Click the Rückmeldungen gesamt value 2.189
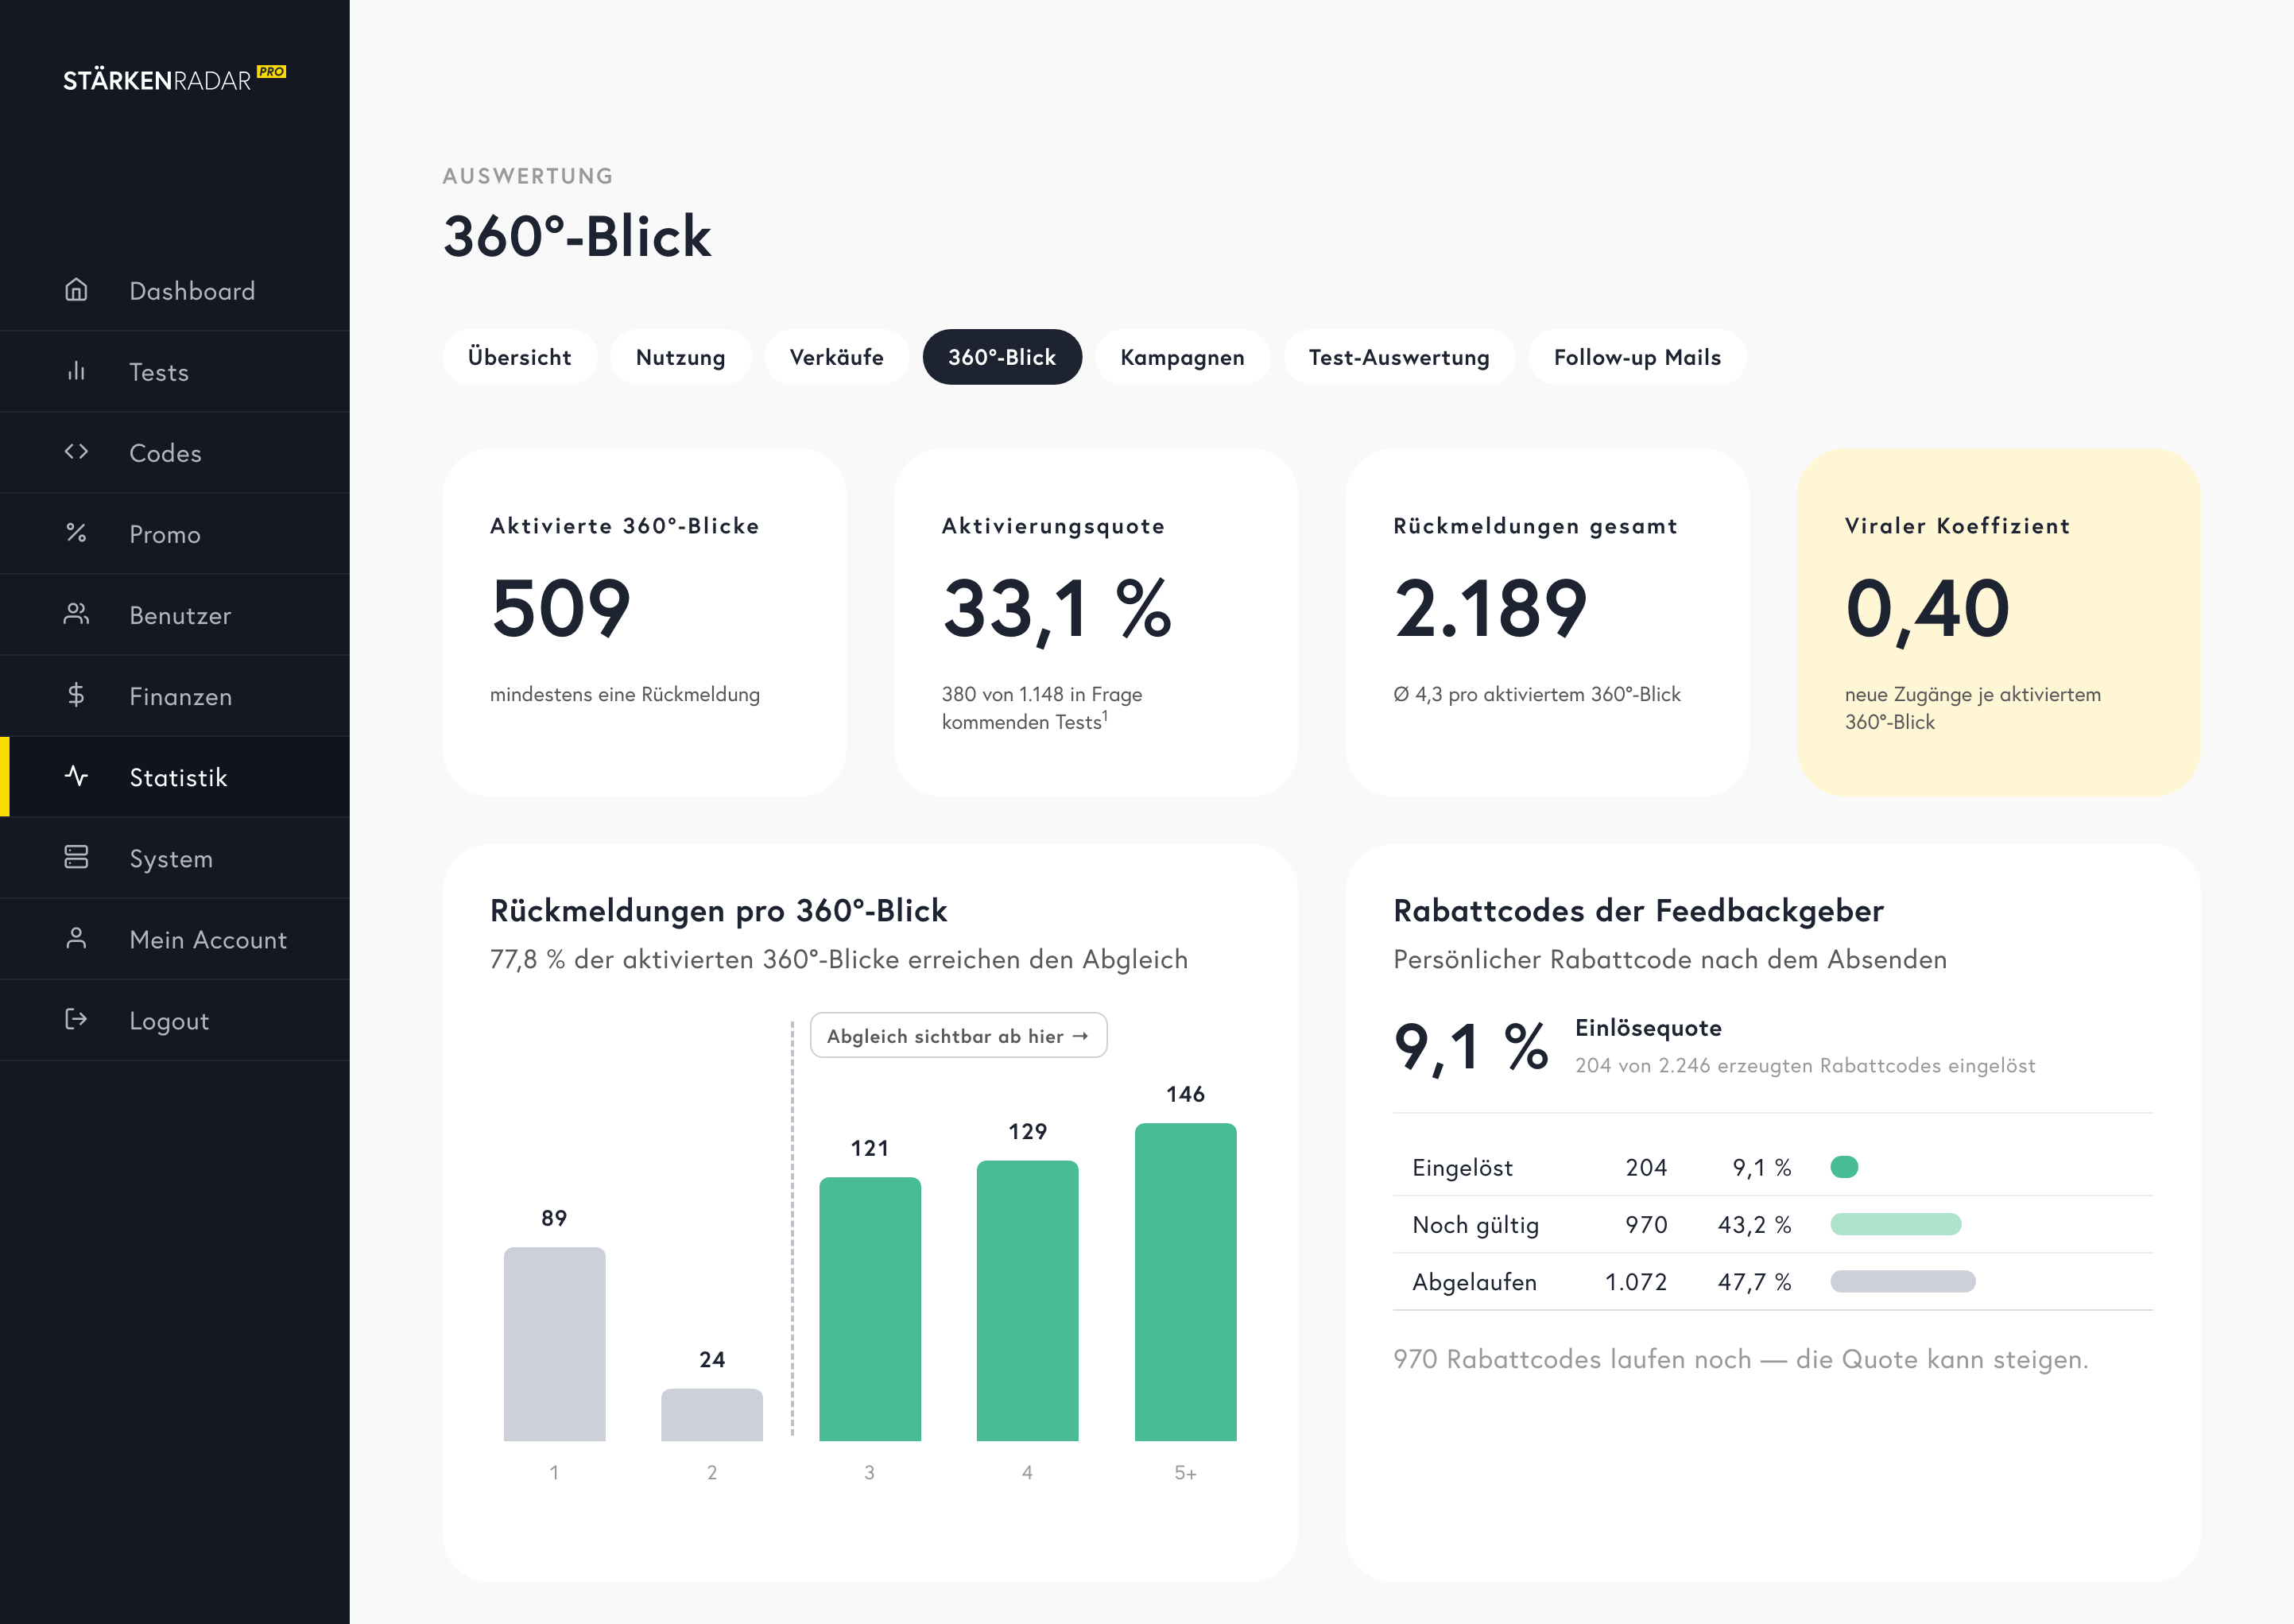Image resolution: width=2294 pixels, height=1624 pixels. pos(1490,609)
